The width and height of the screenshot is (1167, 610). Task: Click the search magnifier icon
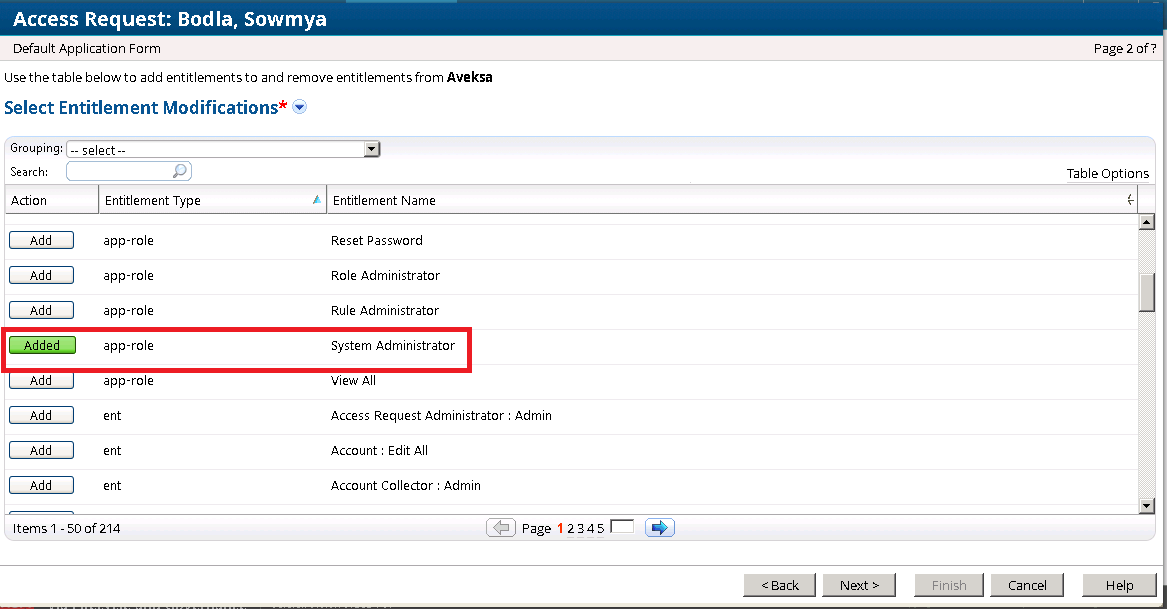point(179,170)
